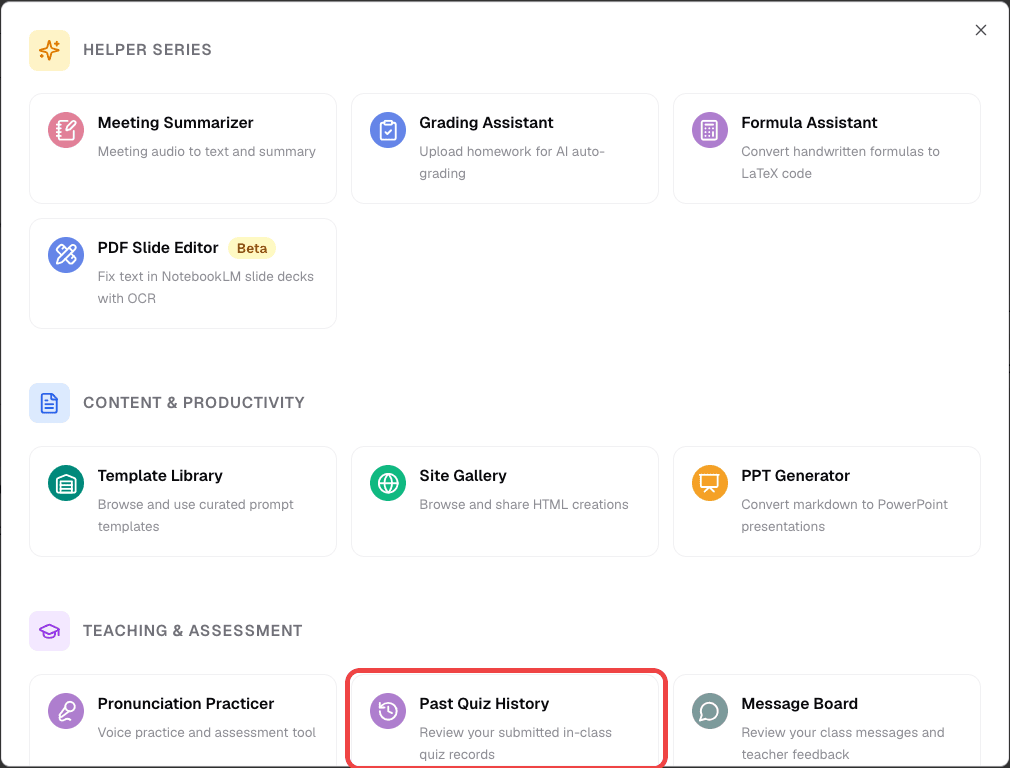Close the tools dialog with X

click(980, 30)
